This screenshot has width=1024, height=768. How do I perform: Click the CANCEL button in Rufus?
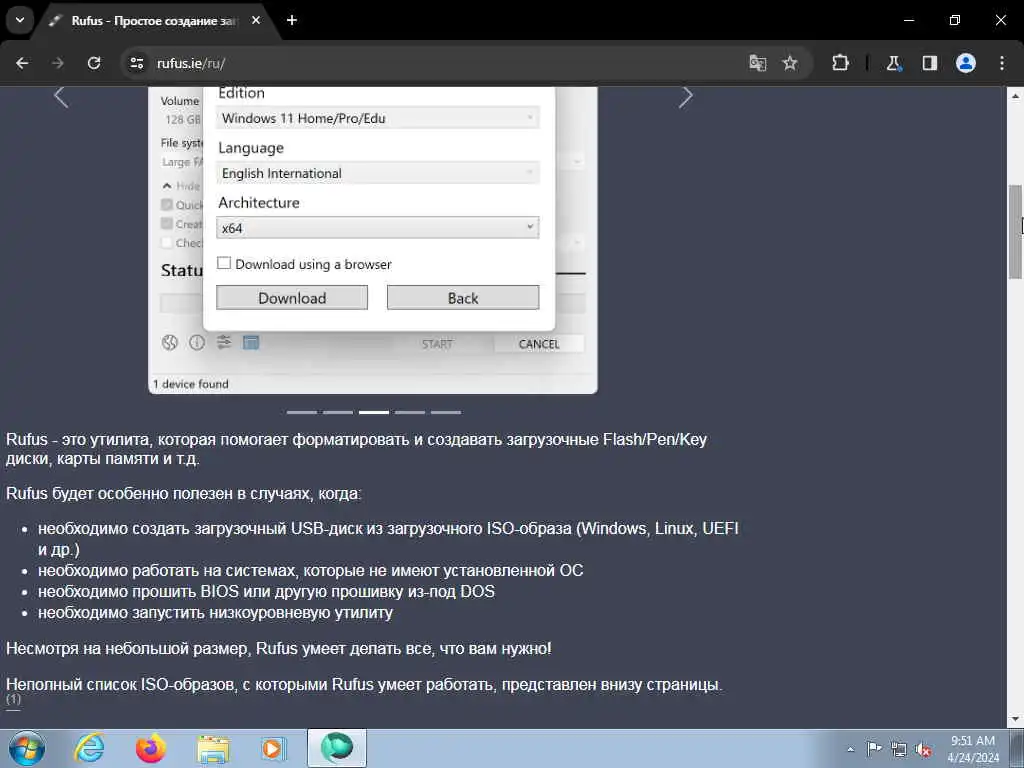tap(539, 344)
